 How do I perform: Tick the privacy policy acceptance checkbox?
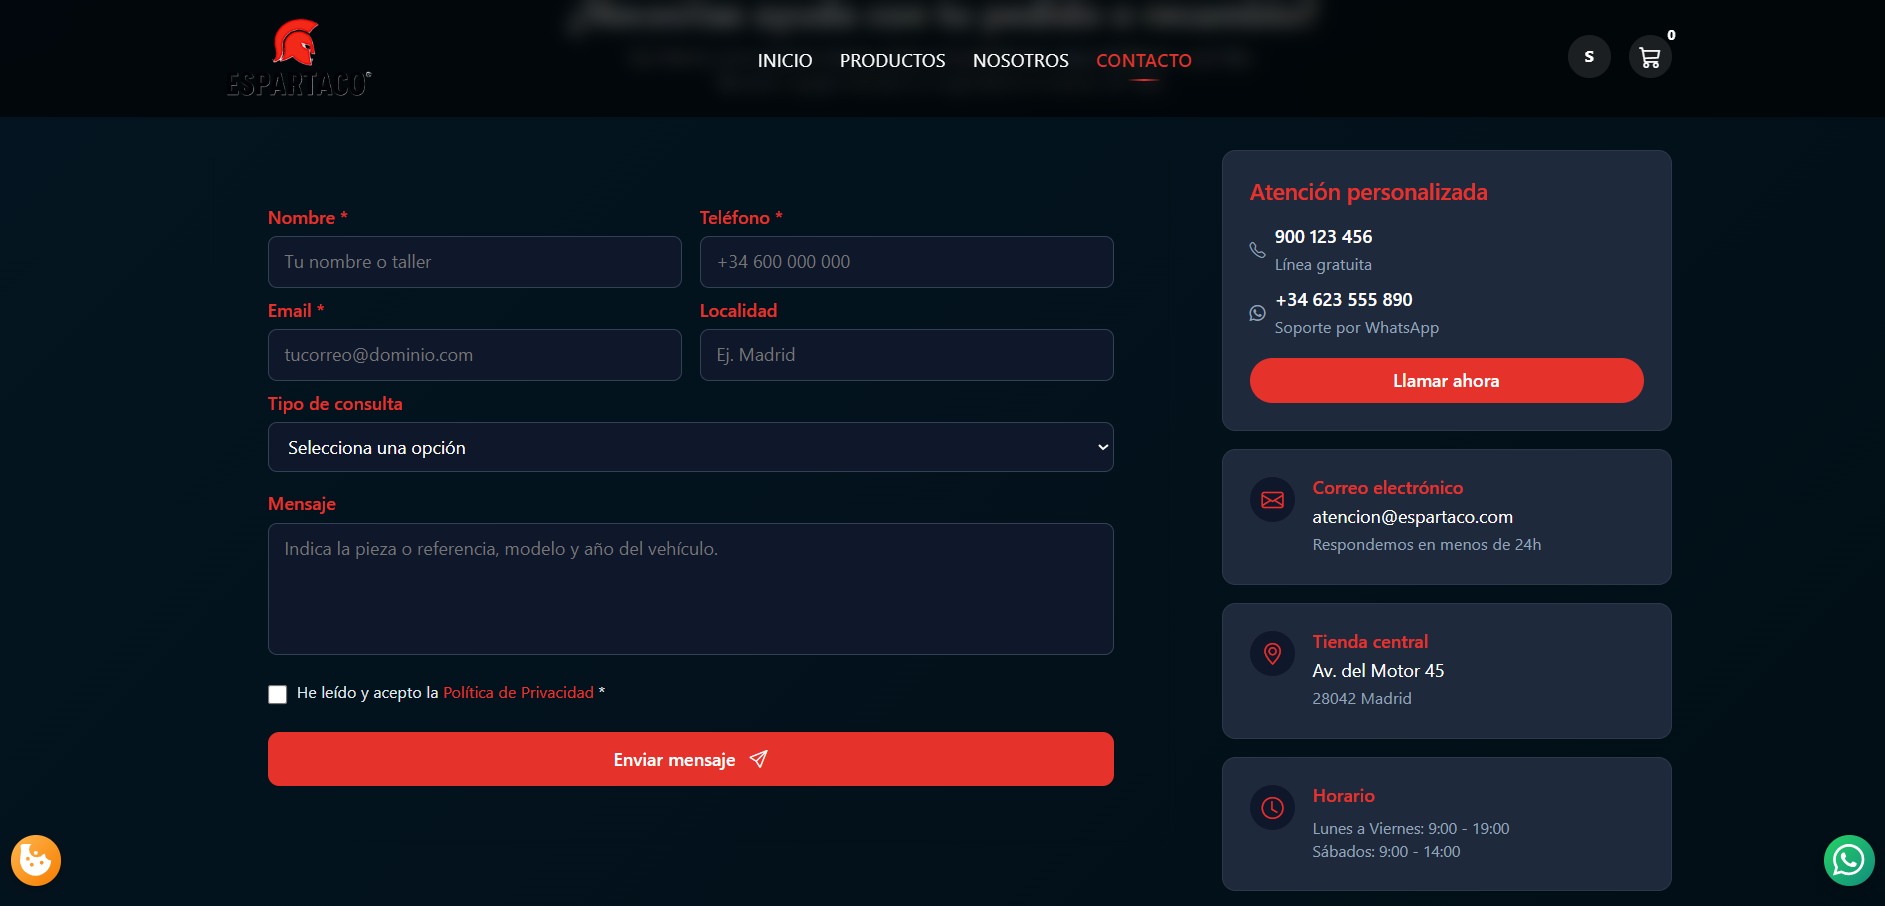[278, 694]
